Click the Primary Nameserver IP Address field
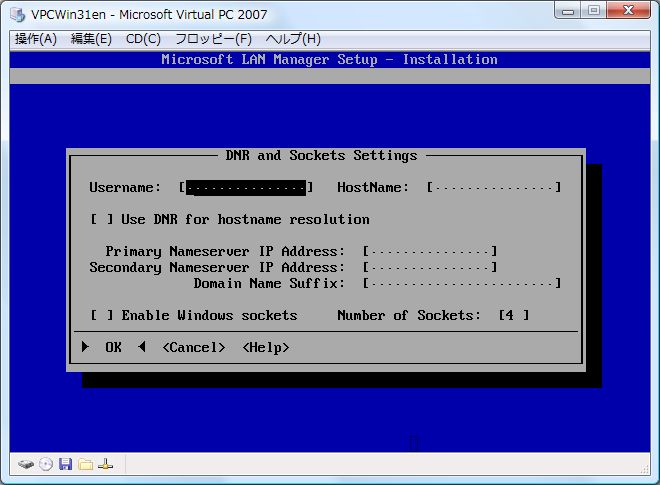The width and height of the screenshot is (660, 485). (430, 252)
